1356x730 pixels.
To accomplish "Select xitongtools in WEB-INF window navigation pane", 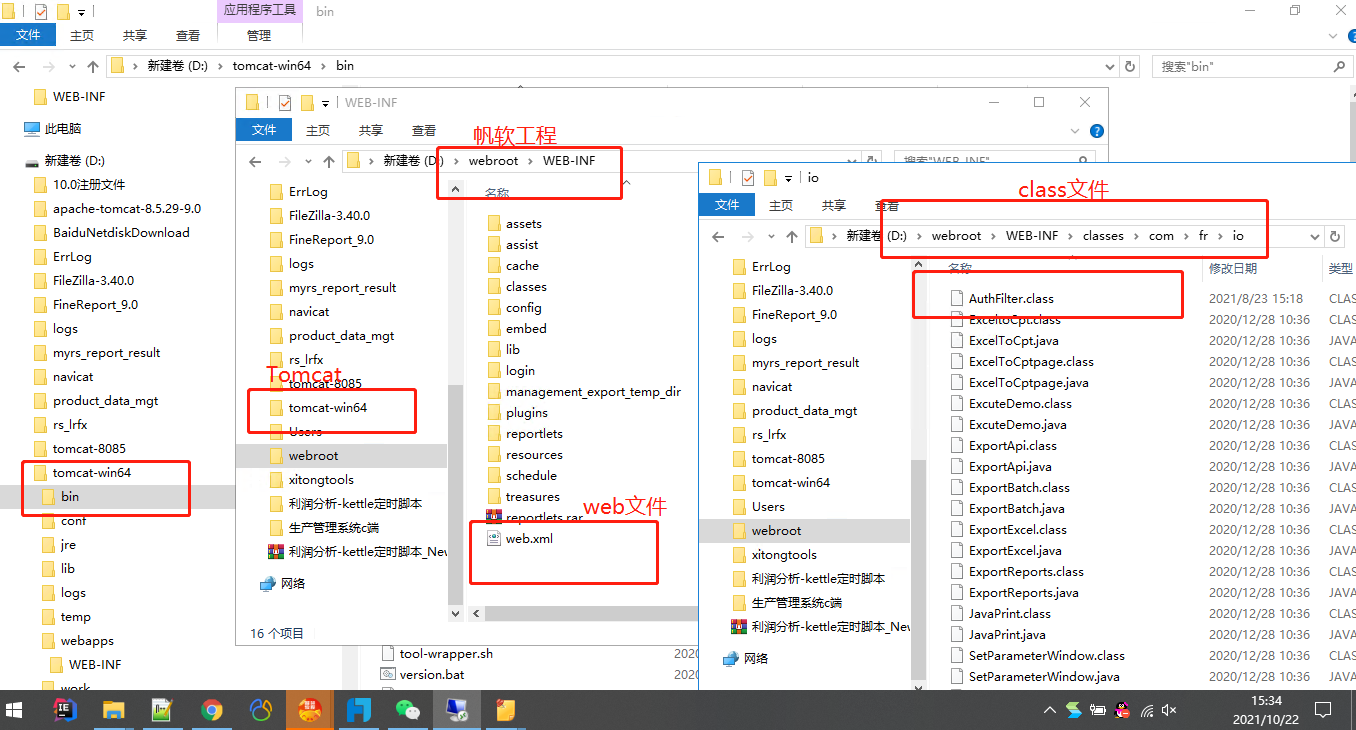I will [321, 480].
